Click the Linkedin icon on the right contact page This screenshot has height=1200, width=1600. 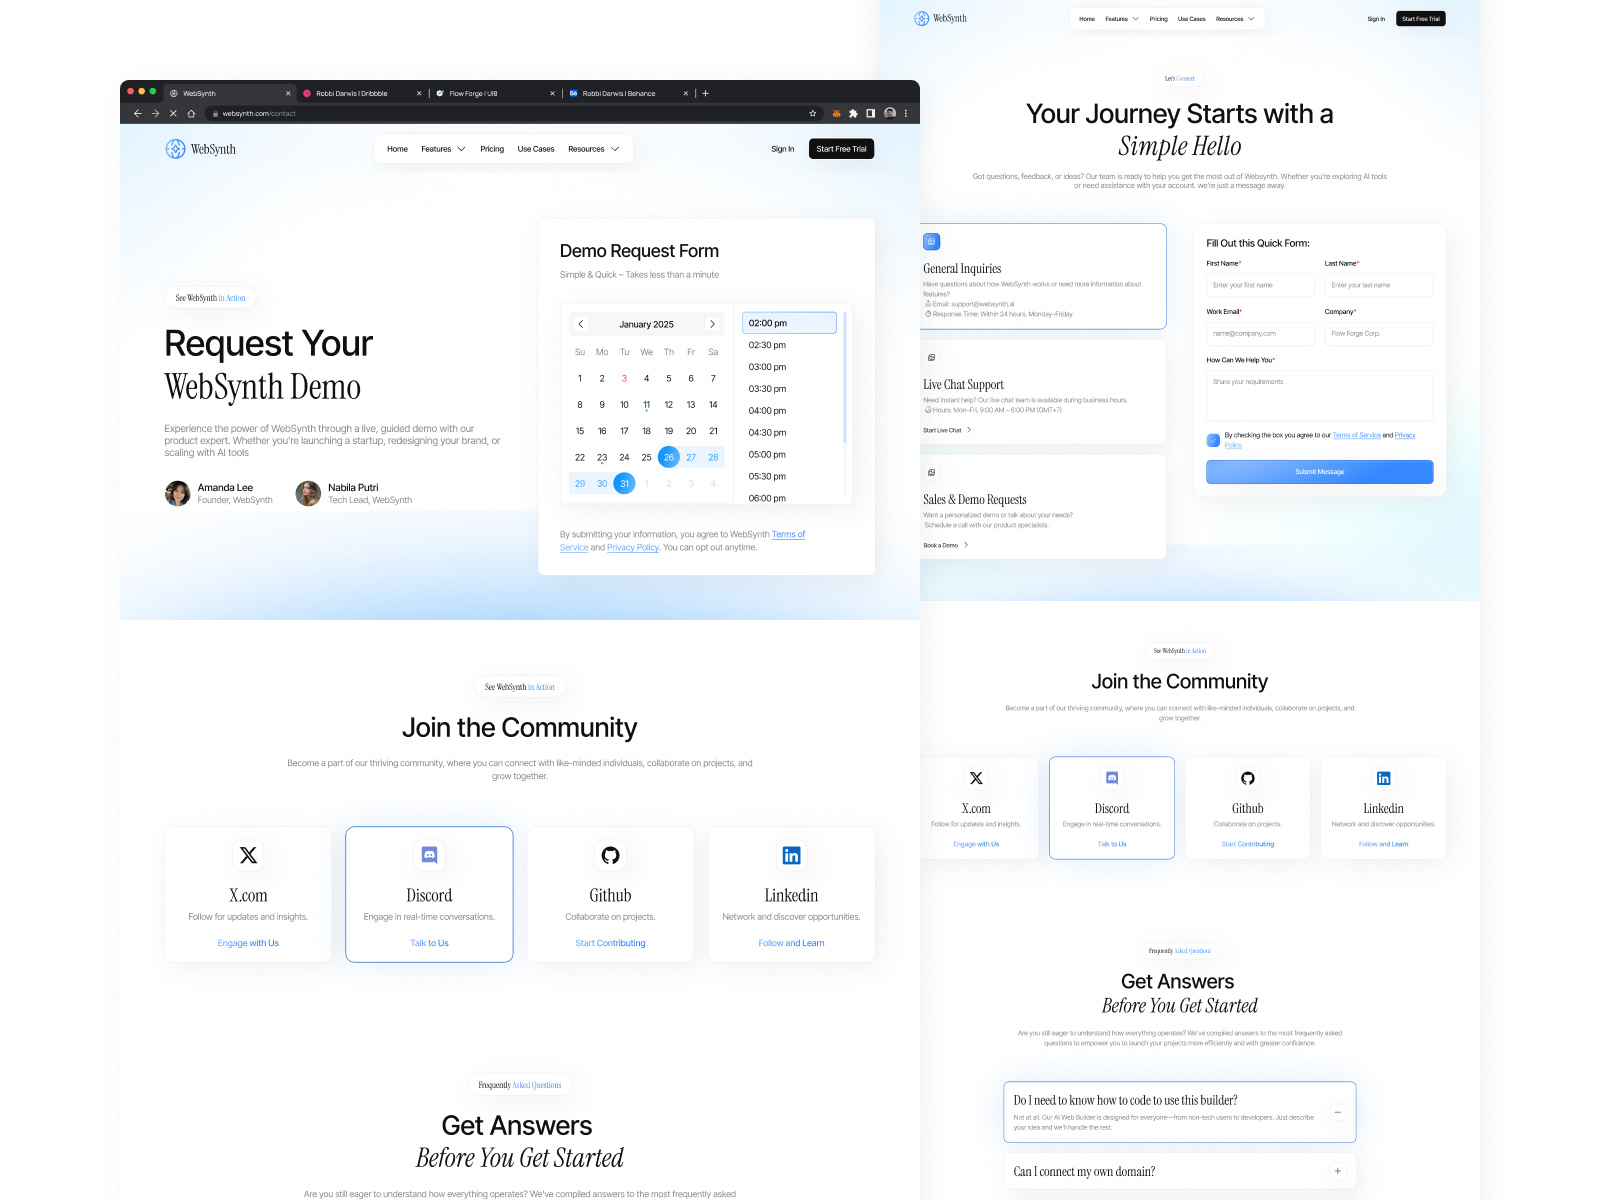coord(1384,778)
